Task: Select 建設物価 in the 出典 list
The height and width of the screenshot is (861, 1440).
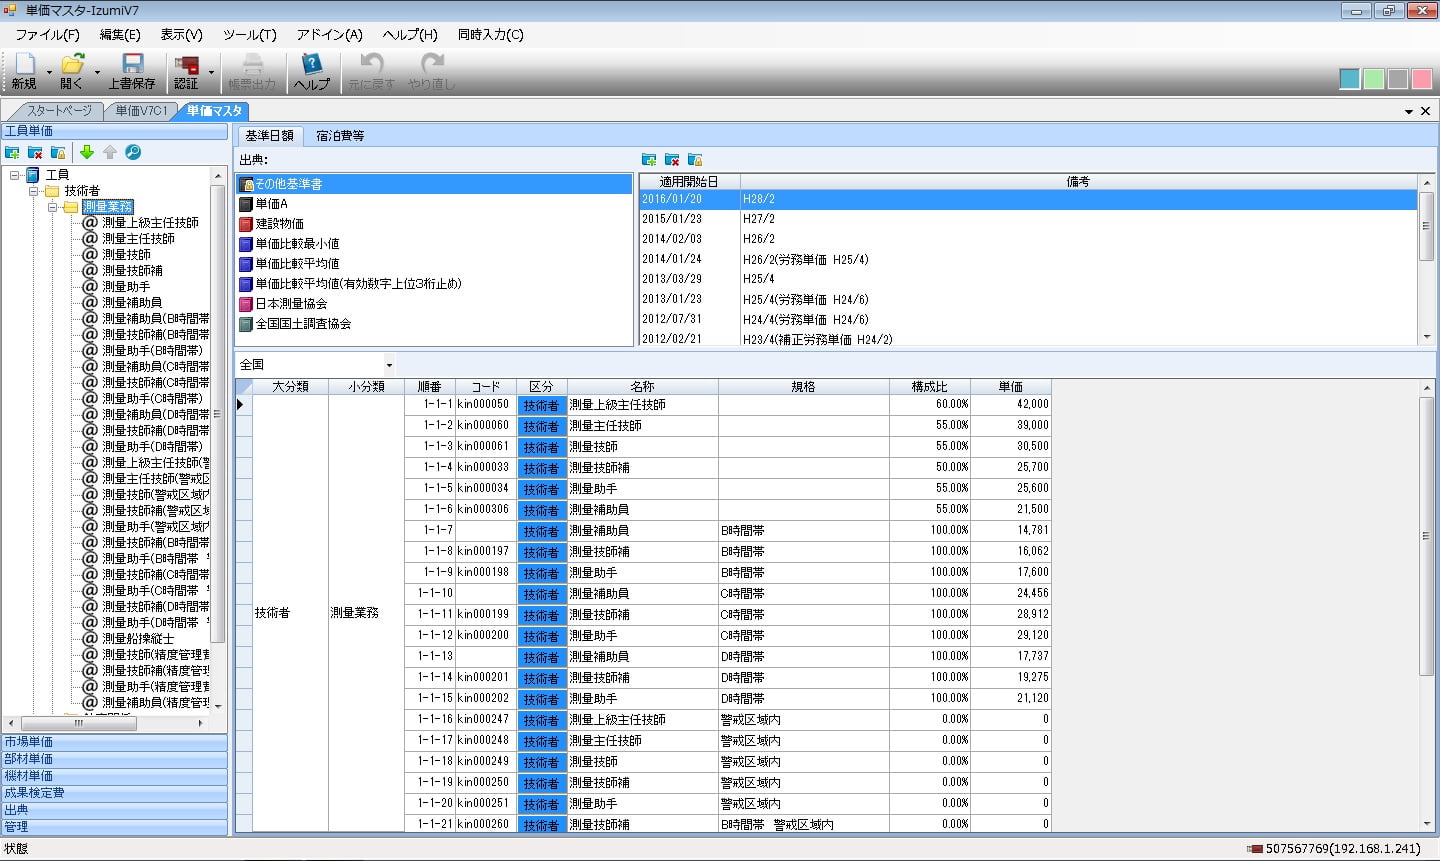Action: [279, 224]
